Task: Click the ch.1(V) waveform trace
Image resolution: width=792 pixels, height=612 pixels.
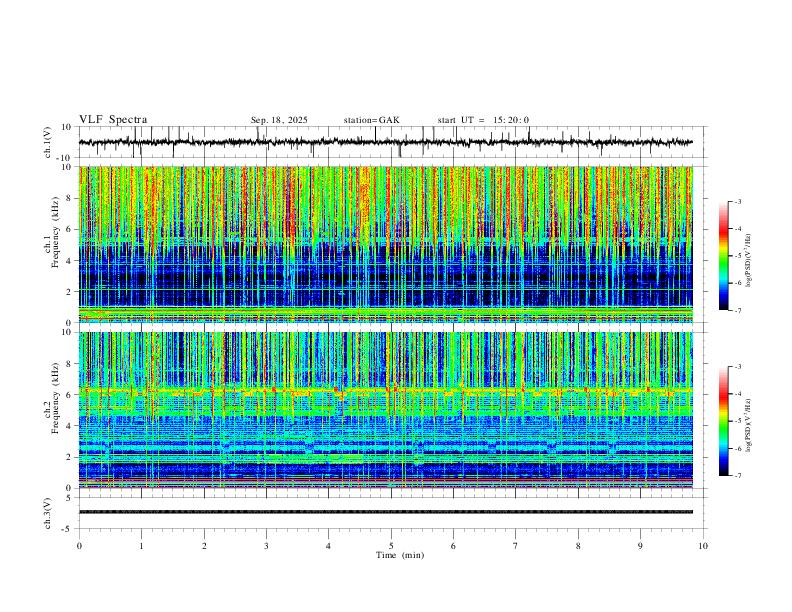Action: [x=385, y=142]
